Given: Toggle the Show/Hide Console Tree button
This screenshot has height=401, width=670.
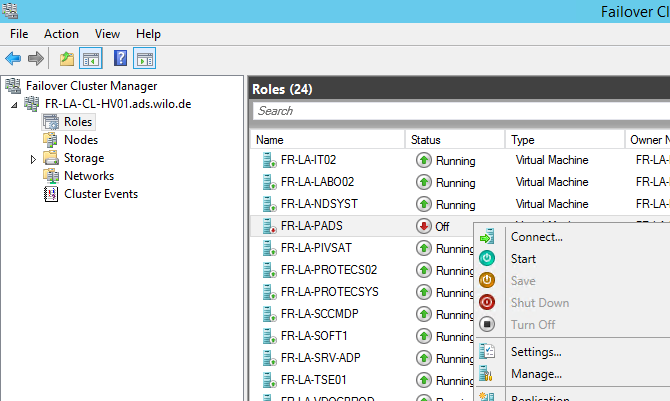Looking at the screenshot, I should tap(91, 58).
